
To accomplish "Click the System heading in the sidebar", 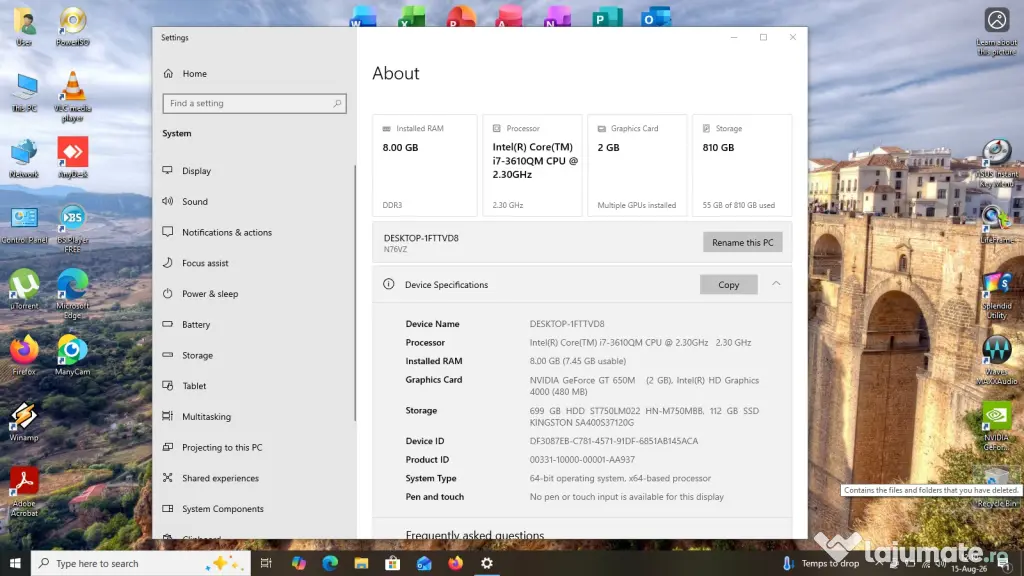I will (x=177, y=133).
